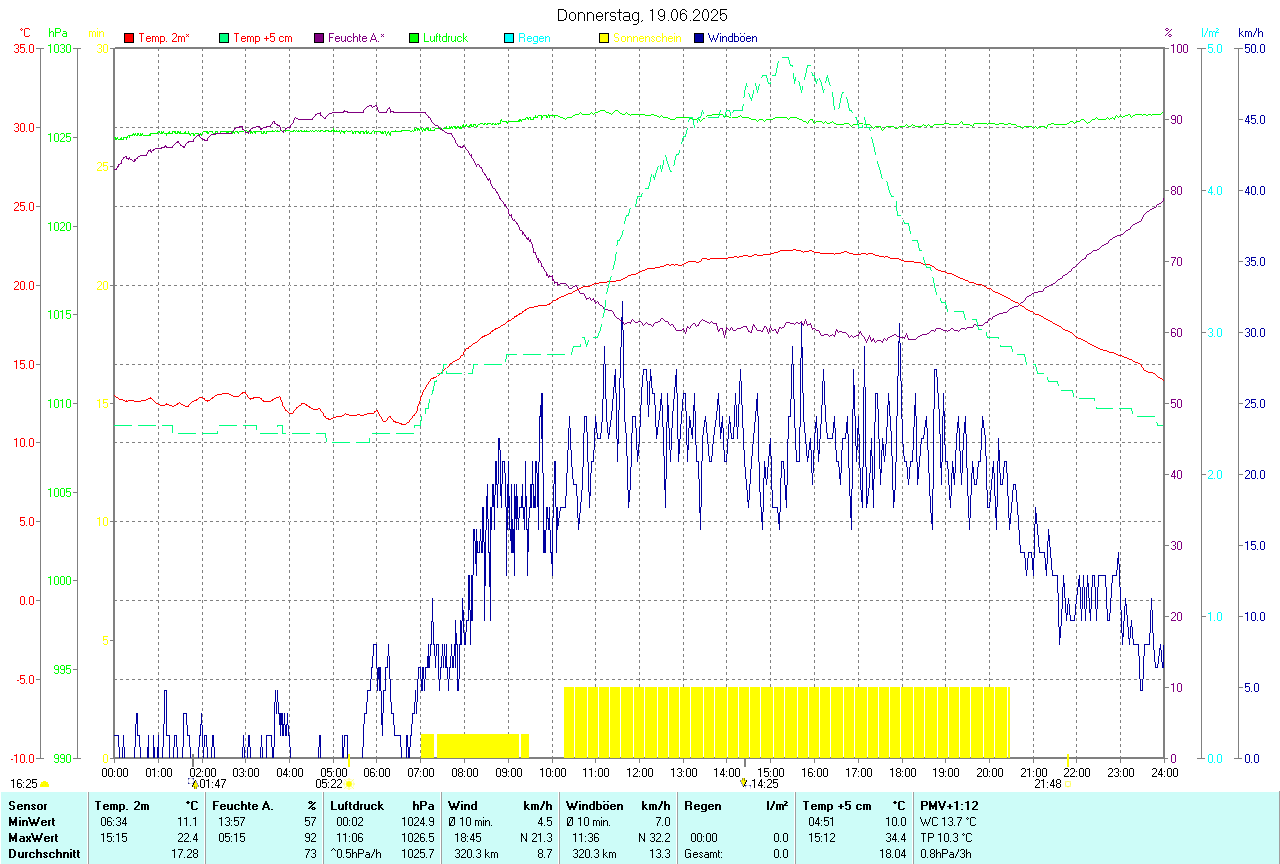The width and height of the screenshot is (1280, 864).
Task: Click the sunset marker at 21:48
Action: (x=1068, y=784)
